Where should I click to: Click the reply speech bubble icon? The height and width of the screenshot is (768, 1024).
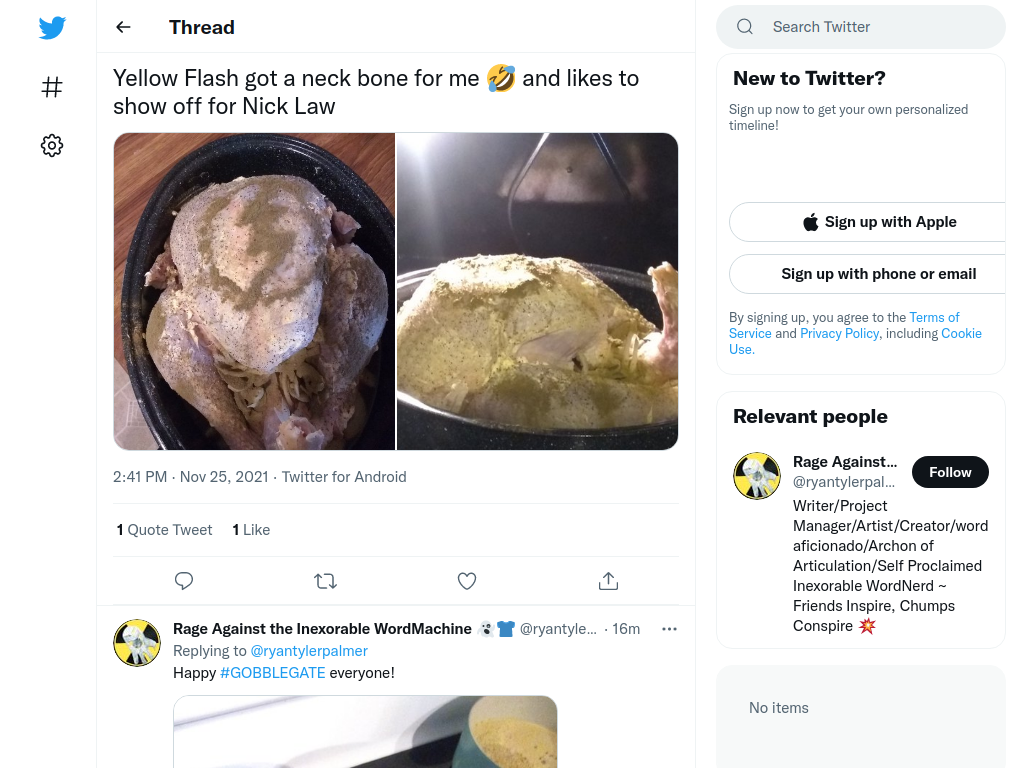point(184,581)
